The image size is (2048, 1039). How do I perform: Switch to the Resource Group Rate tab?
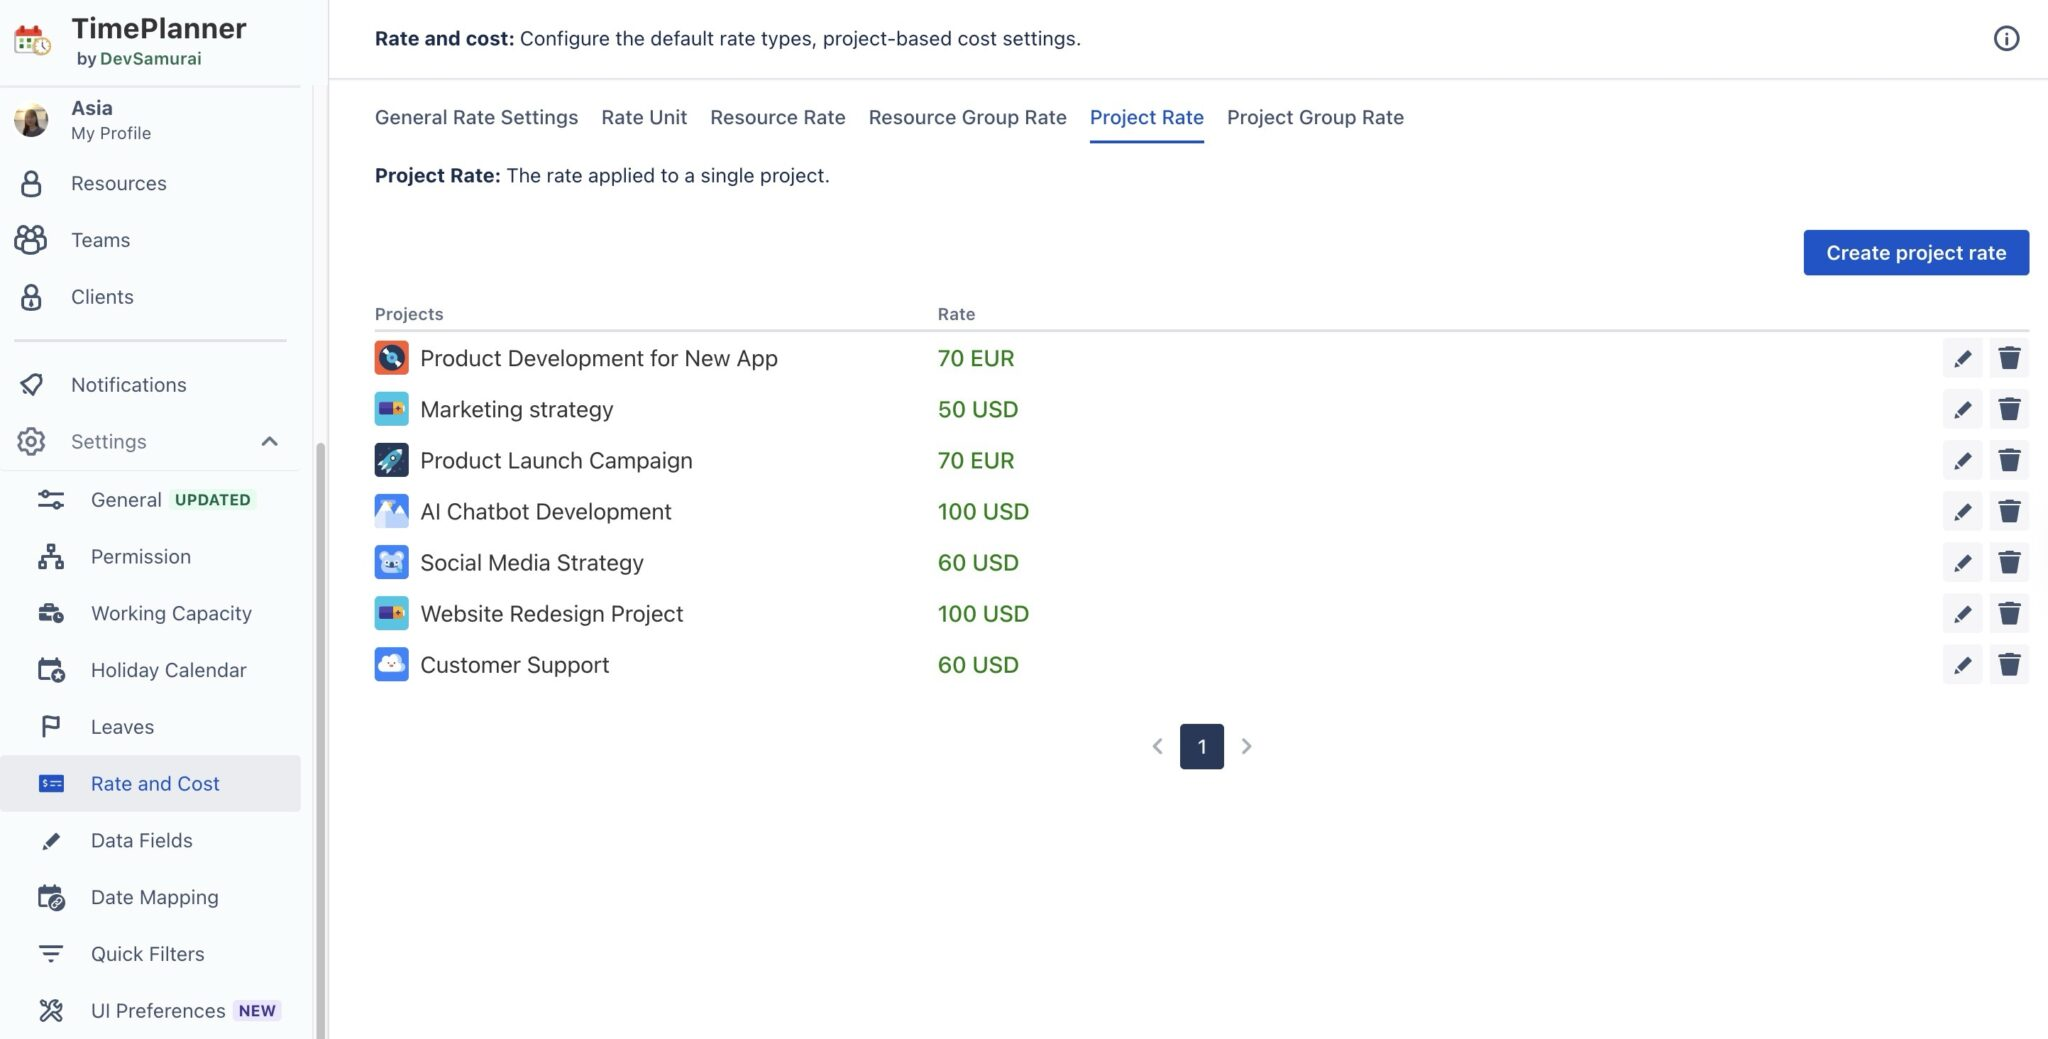pos(967,118)
